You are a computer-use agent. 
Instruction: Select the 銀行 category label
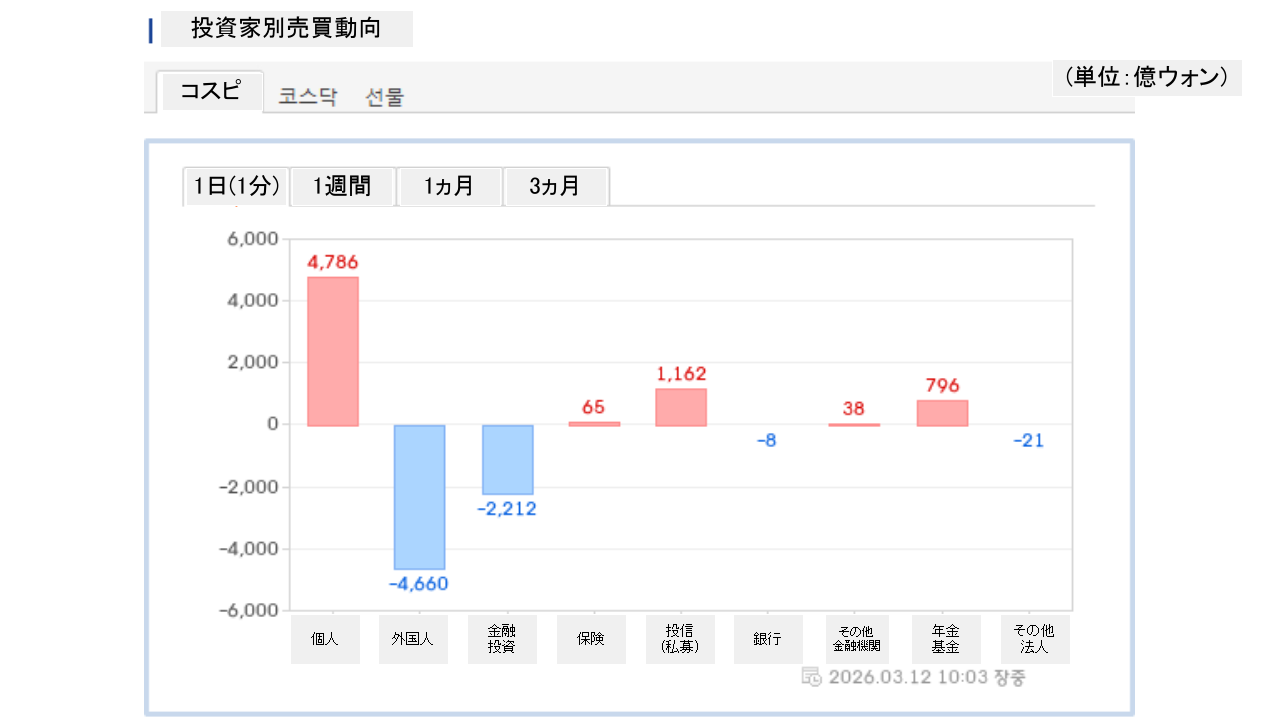pos(768,639)
